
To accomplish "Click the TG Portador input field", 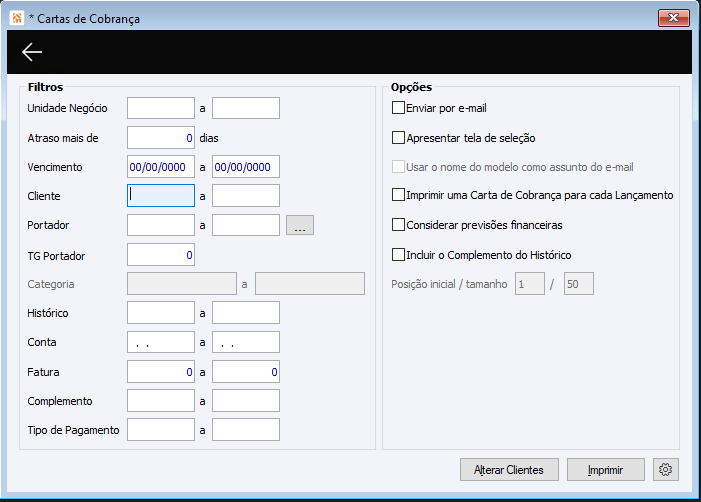I will (161, 255).
